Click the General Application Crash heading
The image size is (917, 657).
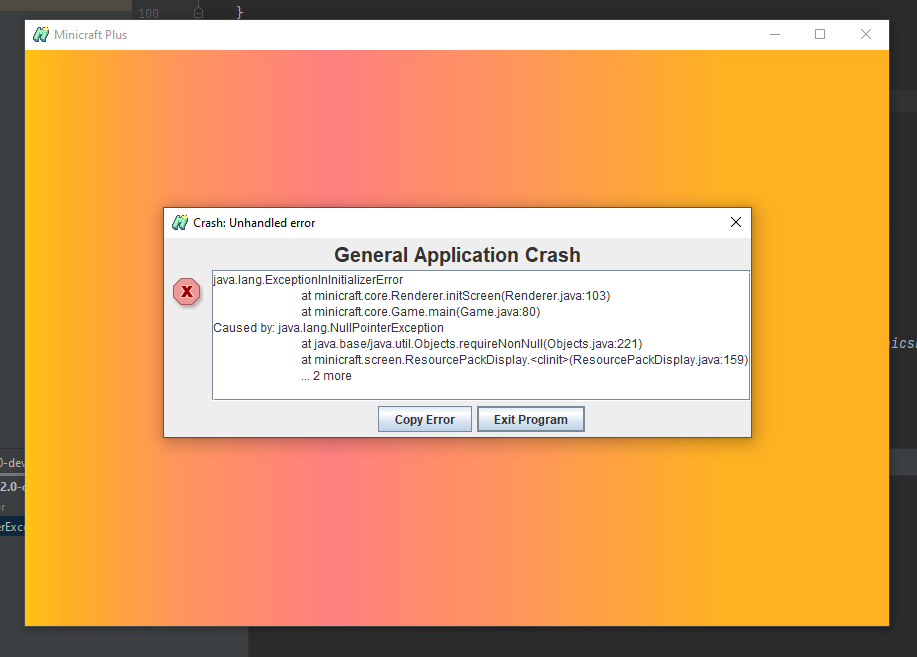coord(457,255)
